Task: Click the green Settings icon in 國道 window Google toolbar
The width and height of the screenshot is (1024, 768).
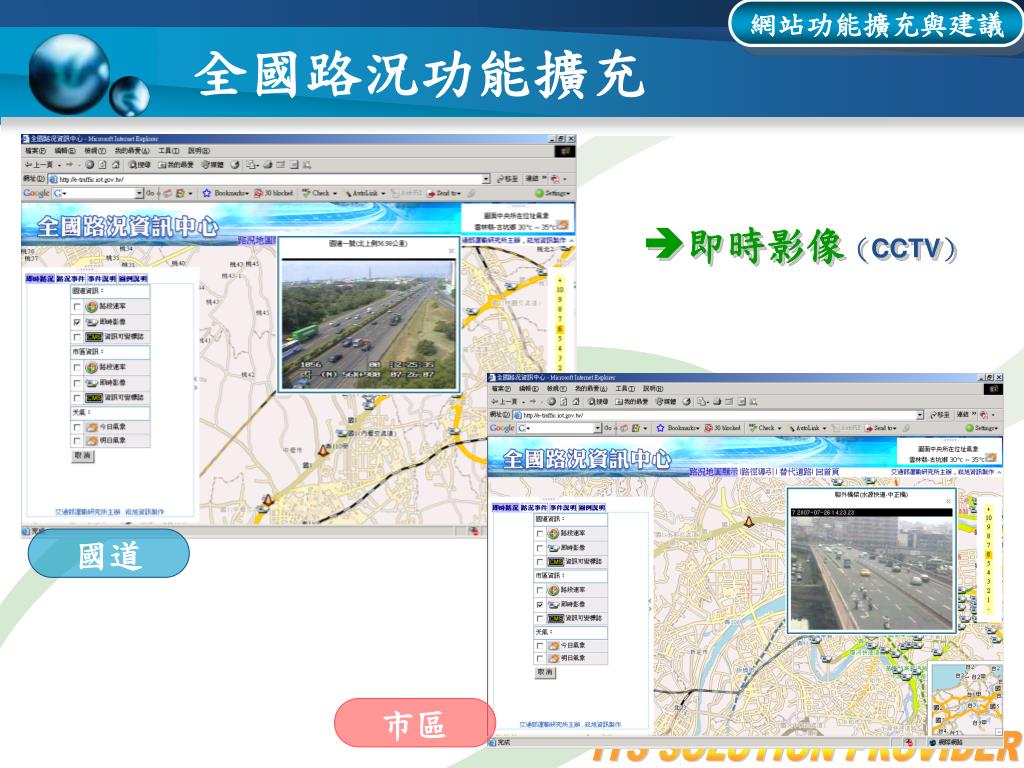Action: 539,193
